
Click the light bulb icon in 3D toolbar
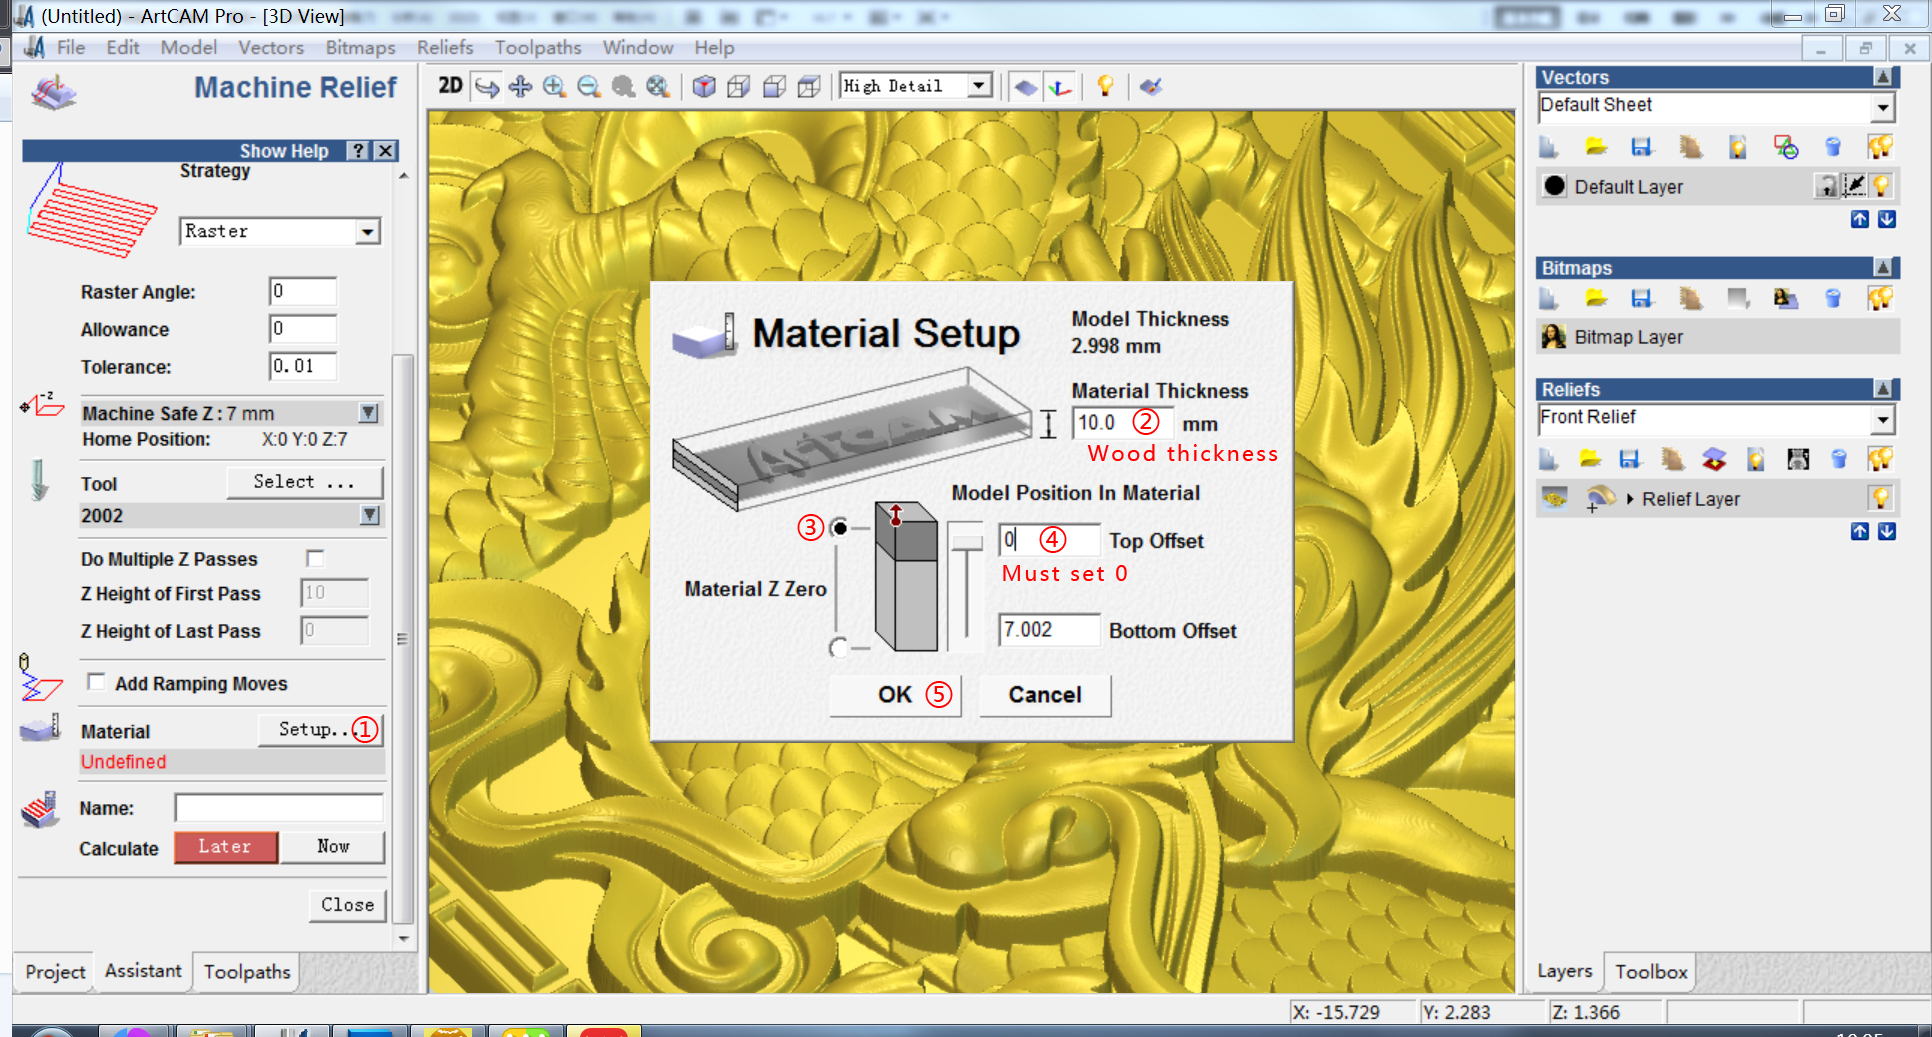(1105, 86)
